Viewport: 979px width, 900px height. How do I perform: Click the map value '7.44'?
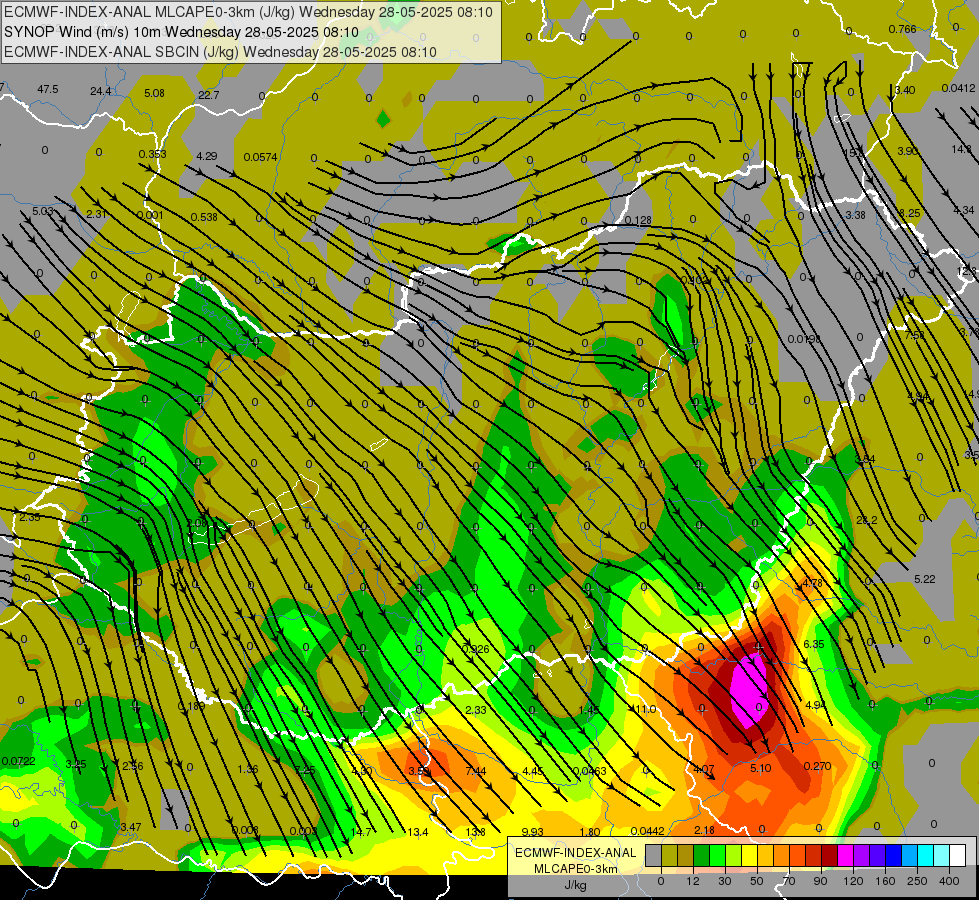click(476, 771)
